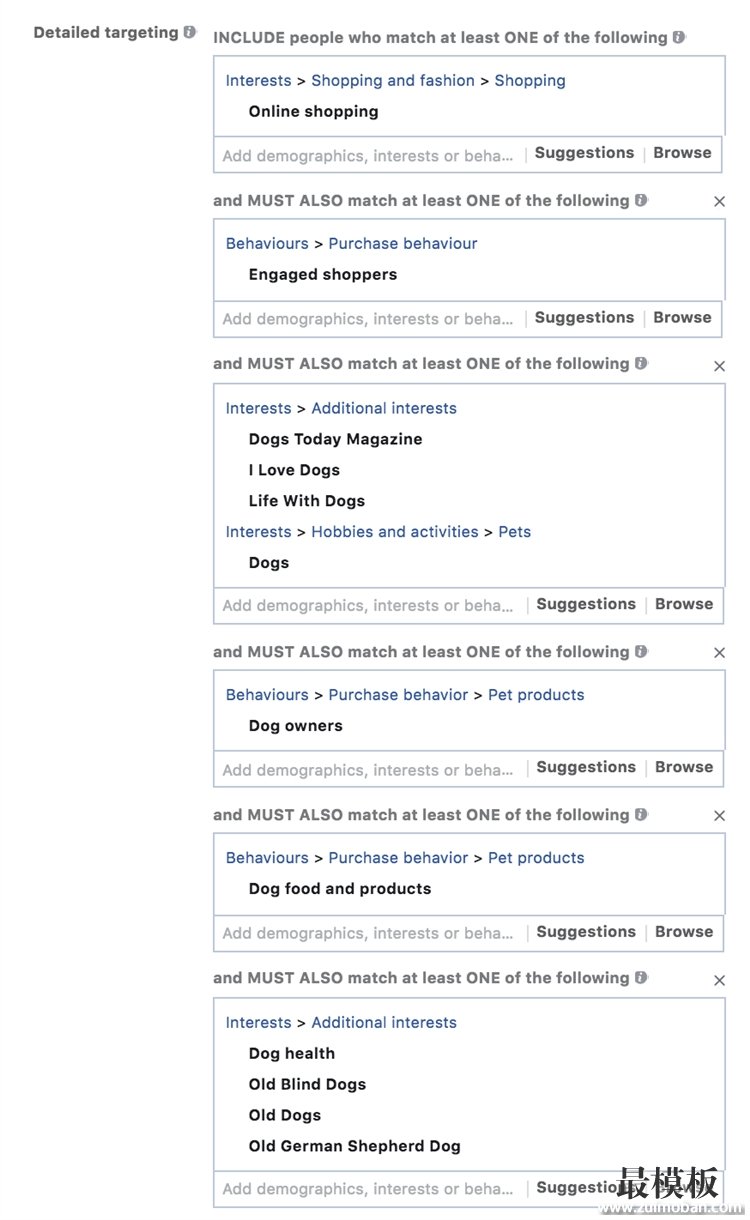This screenshot has width=750, height=1220.
Task: Select the I Love Dogs interest
Action: 294,470
